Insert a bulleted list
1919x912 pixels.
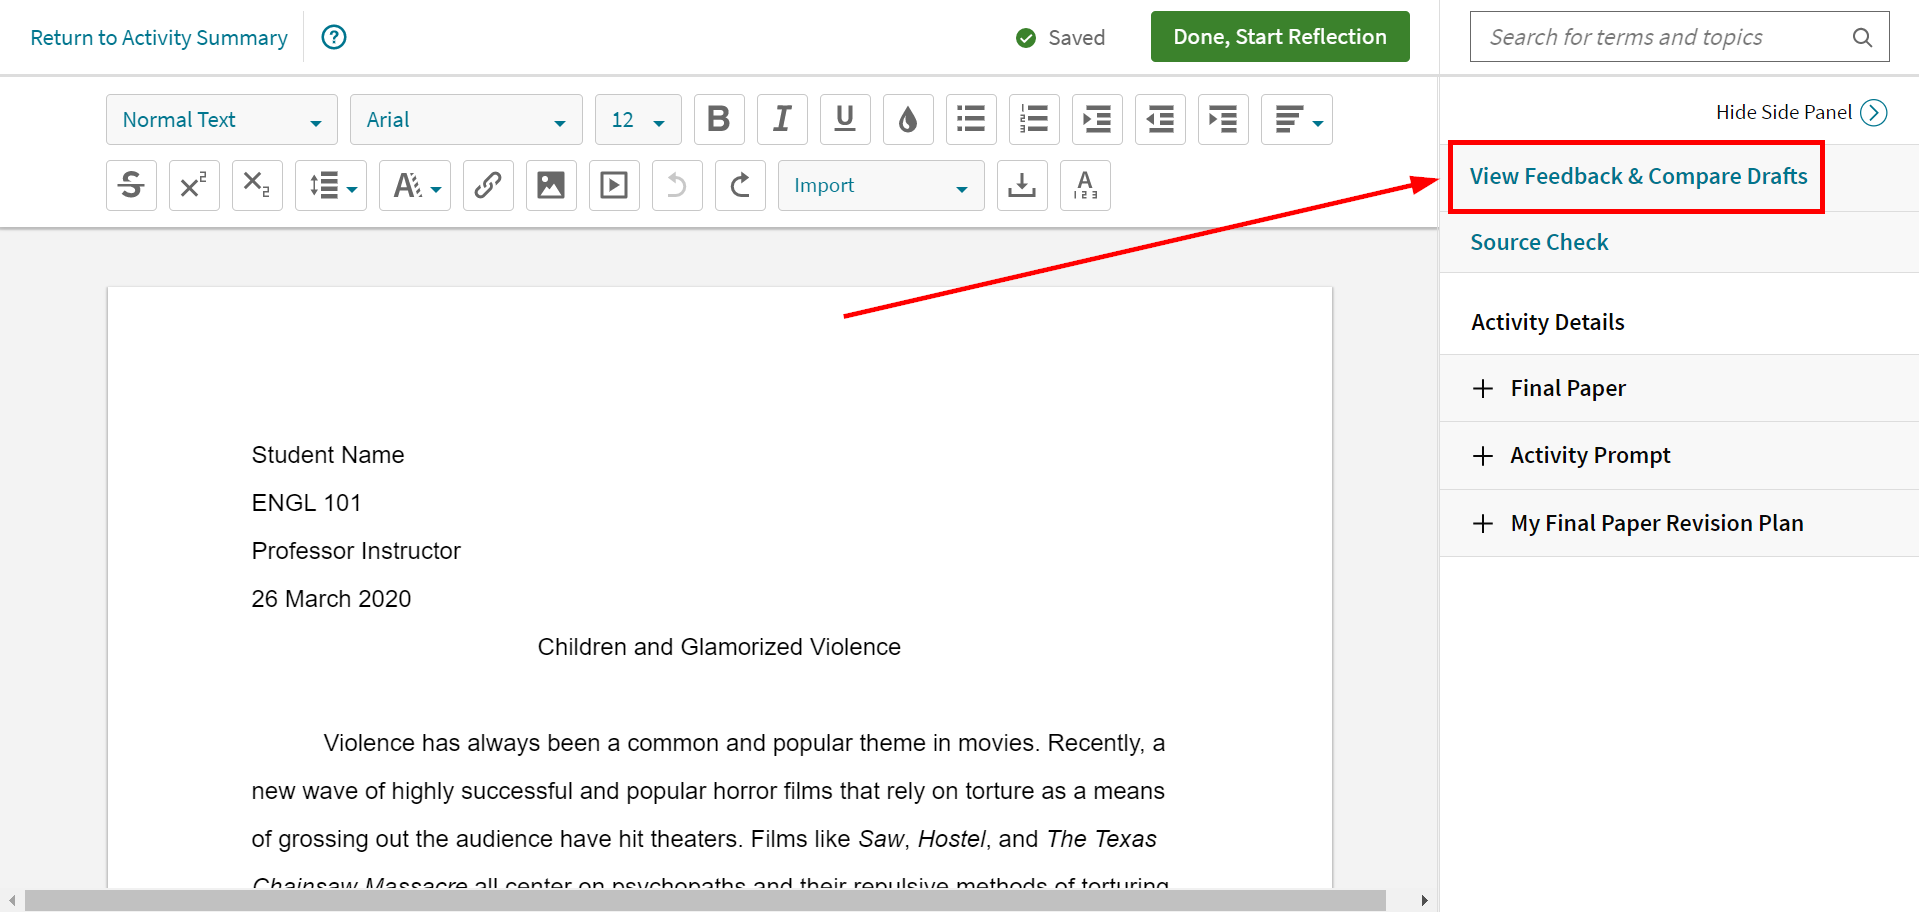(971, 119)
